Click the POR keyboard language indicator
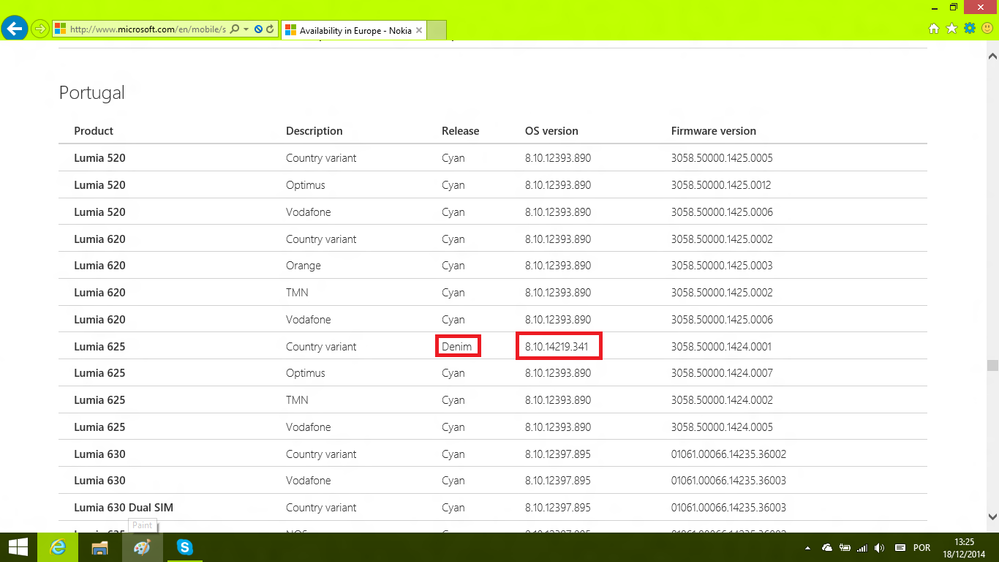 pyautogui.click(x=923, y=548)
